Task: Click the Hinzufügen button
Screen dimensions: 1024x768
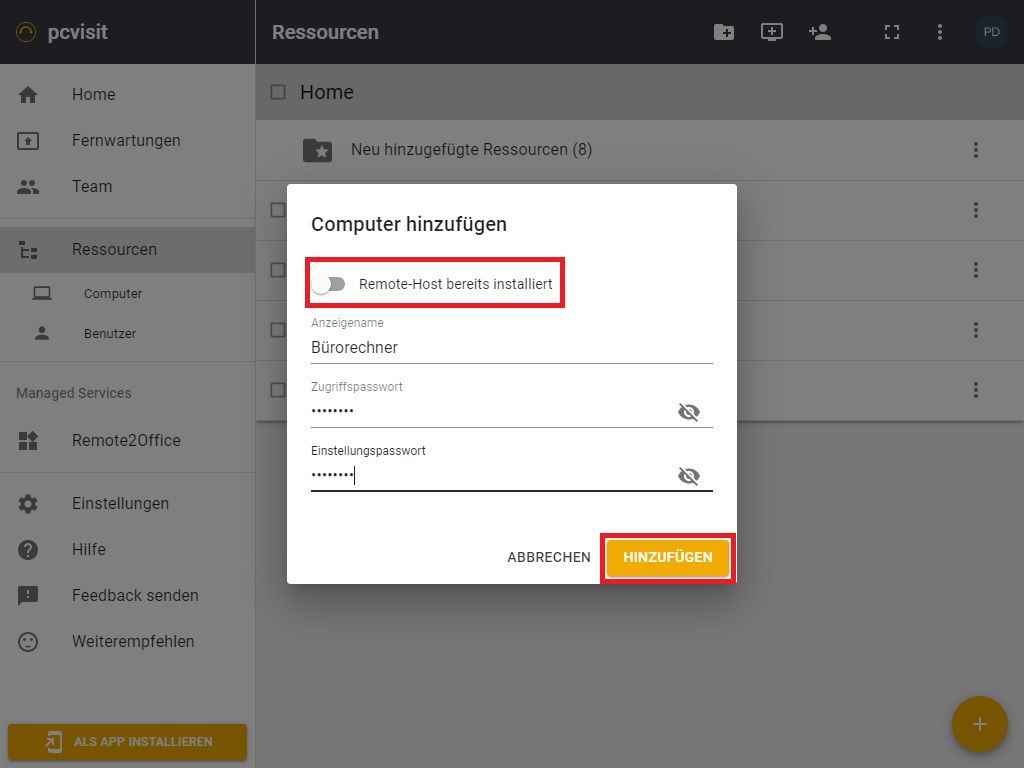Action: (x=667, y=557)
